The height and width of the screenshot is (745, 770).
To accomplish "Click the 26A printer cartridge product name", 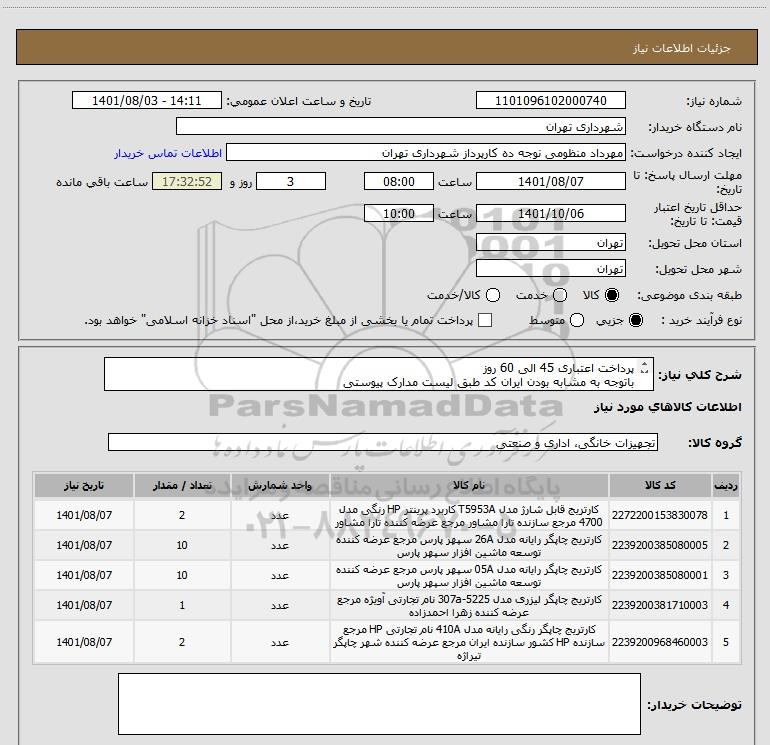I will 469,546.
